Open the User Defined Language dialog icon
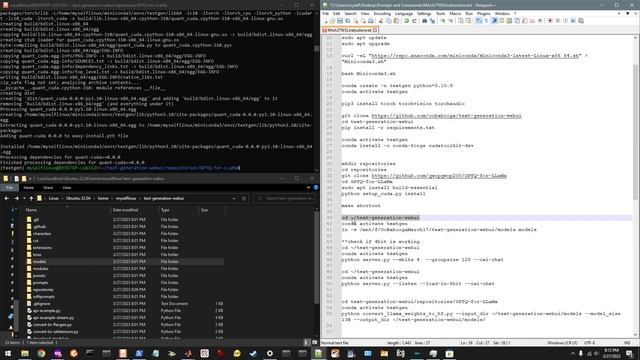The width and height of the screenshot is (640, 360). click(x=502, y=20)
